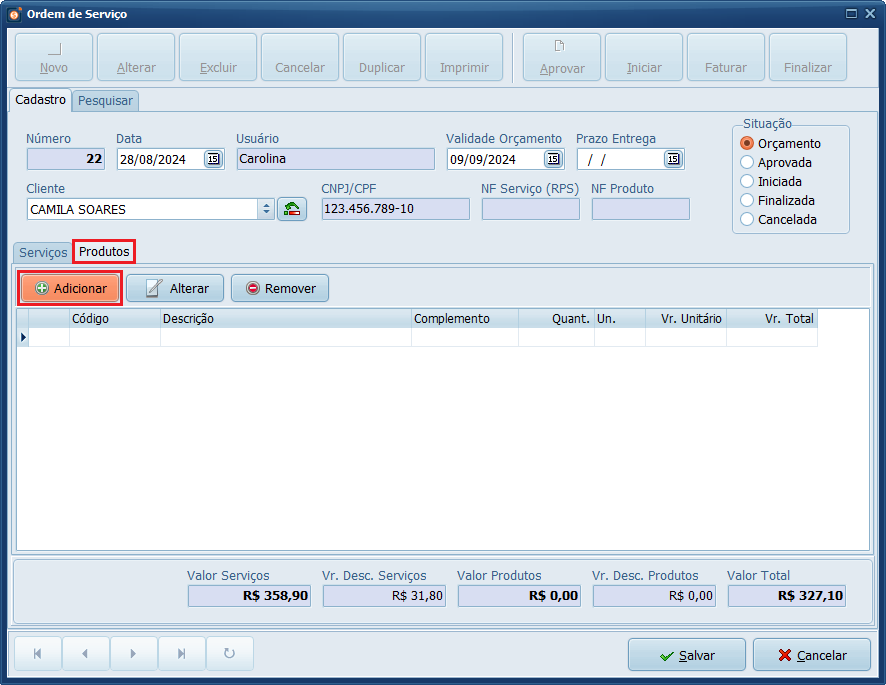
Task: Go to the previous record arrow
Action: 86,654
